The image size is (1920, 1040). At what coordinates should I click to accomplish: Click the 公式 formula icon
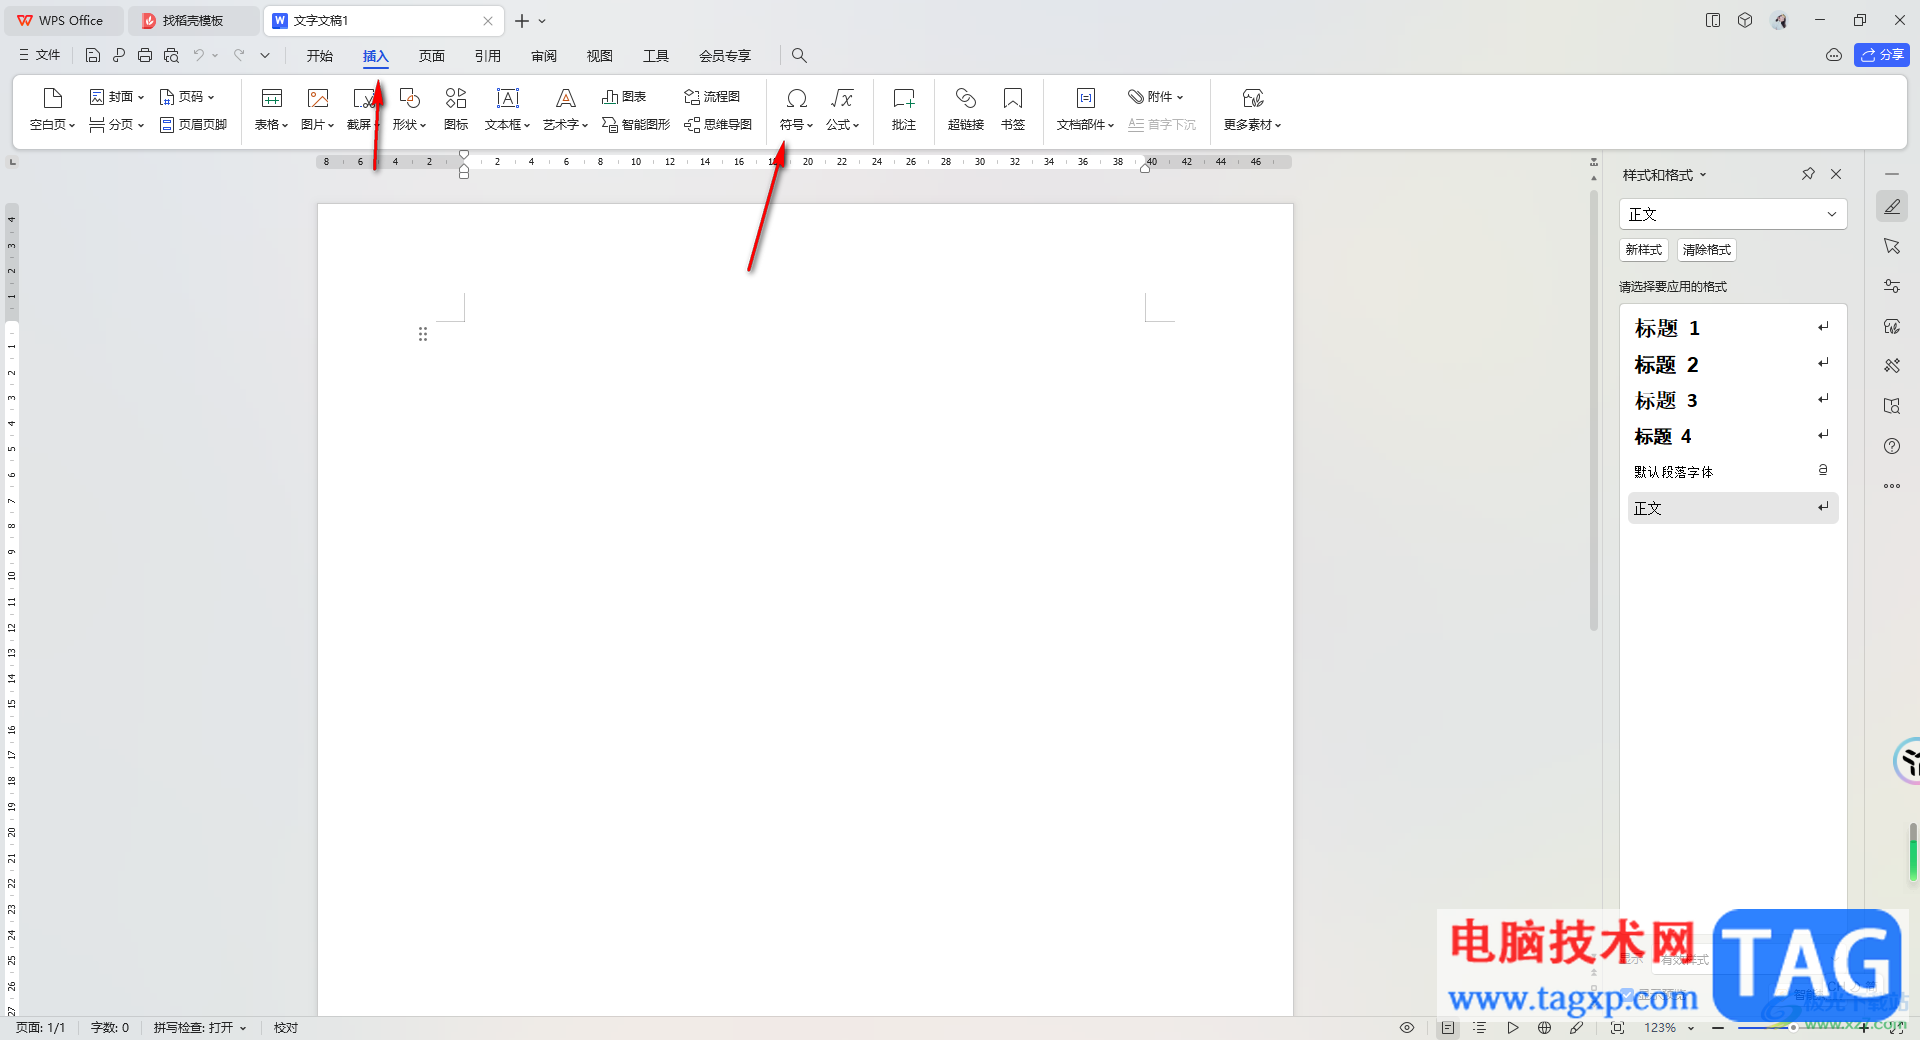[x=842, y=98]
